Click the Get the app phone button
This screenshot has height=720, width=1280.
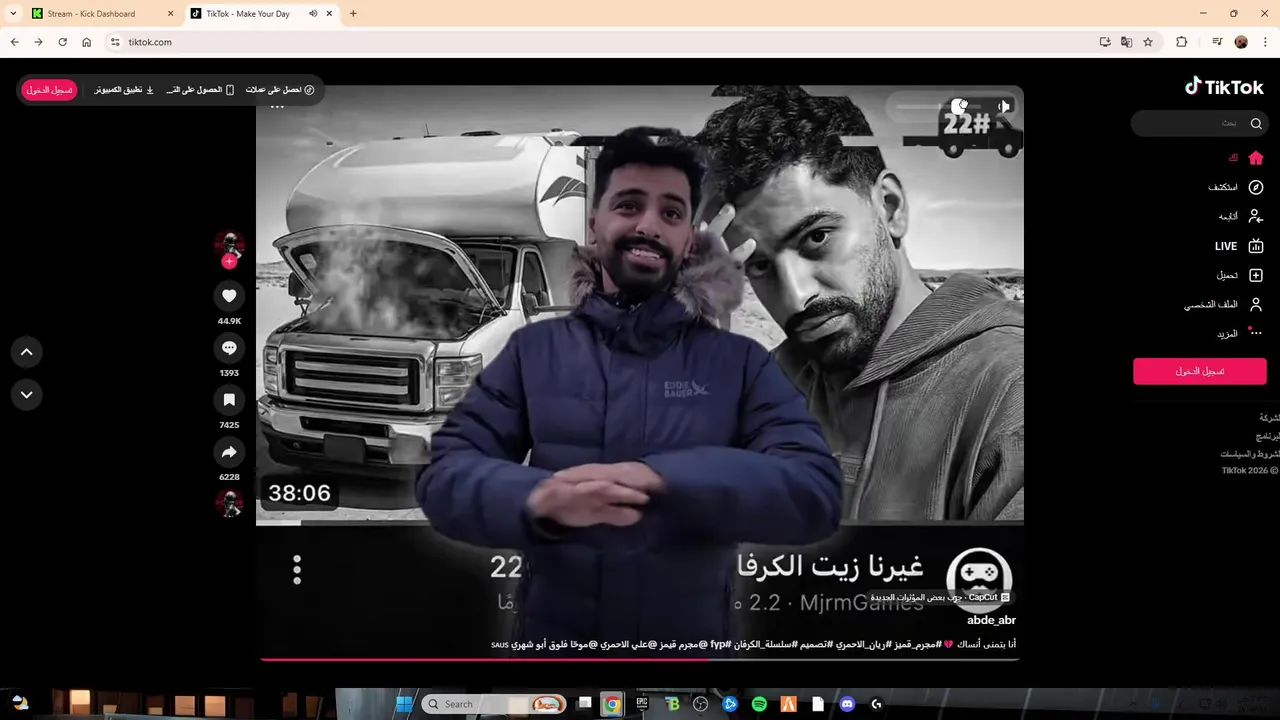coord(200,90)
